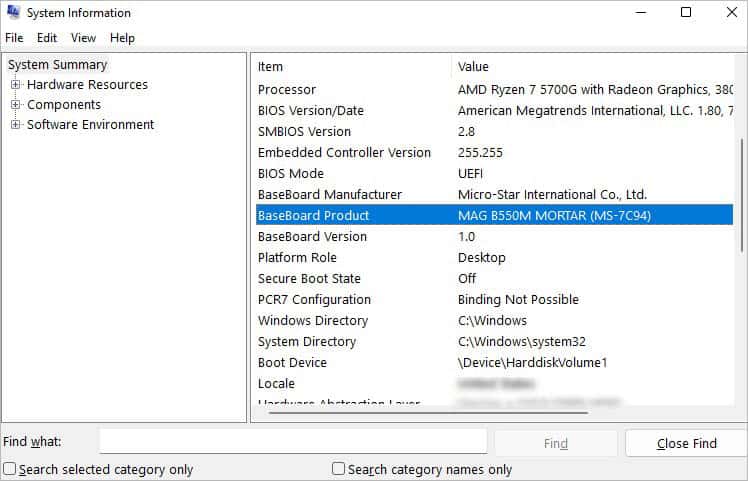Viewport: 748px width, 481px height.
Task: Enable Search category names only checkbox
Action: coord(338,469)
